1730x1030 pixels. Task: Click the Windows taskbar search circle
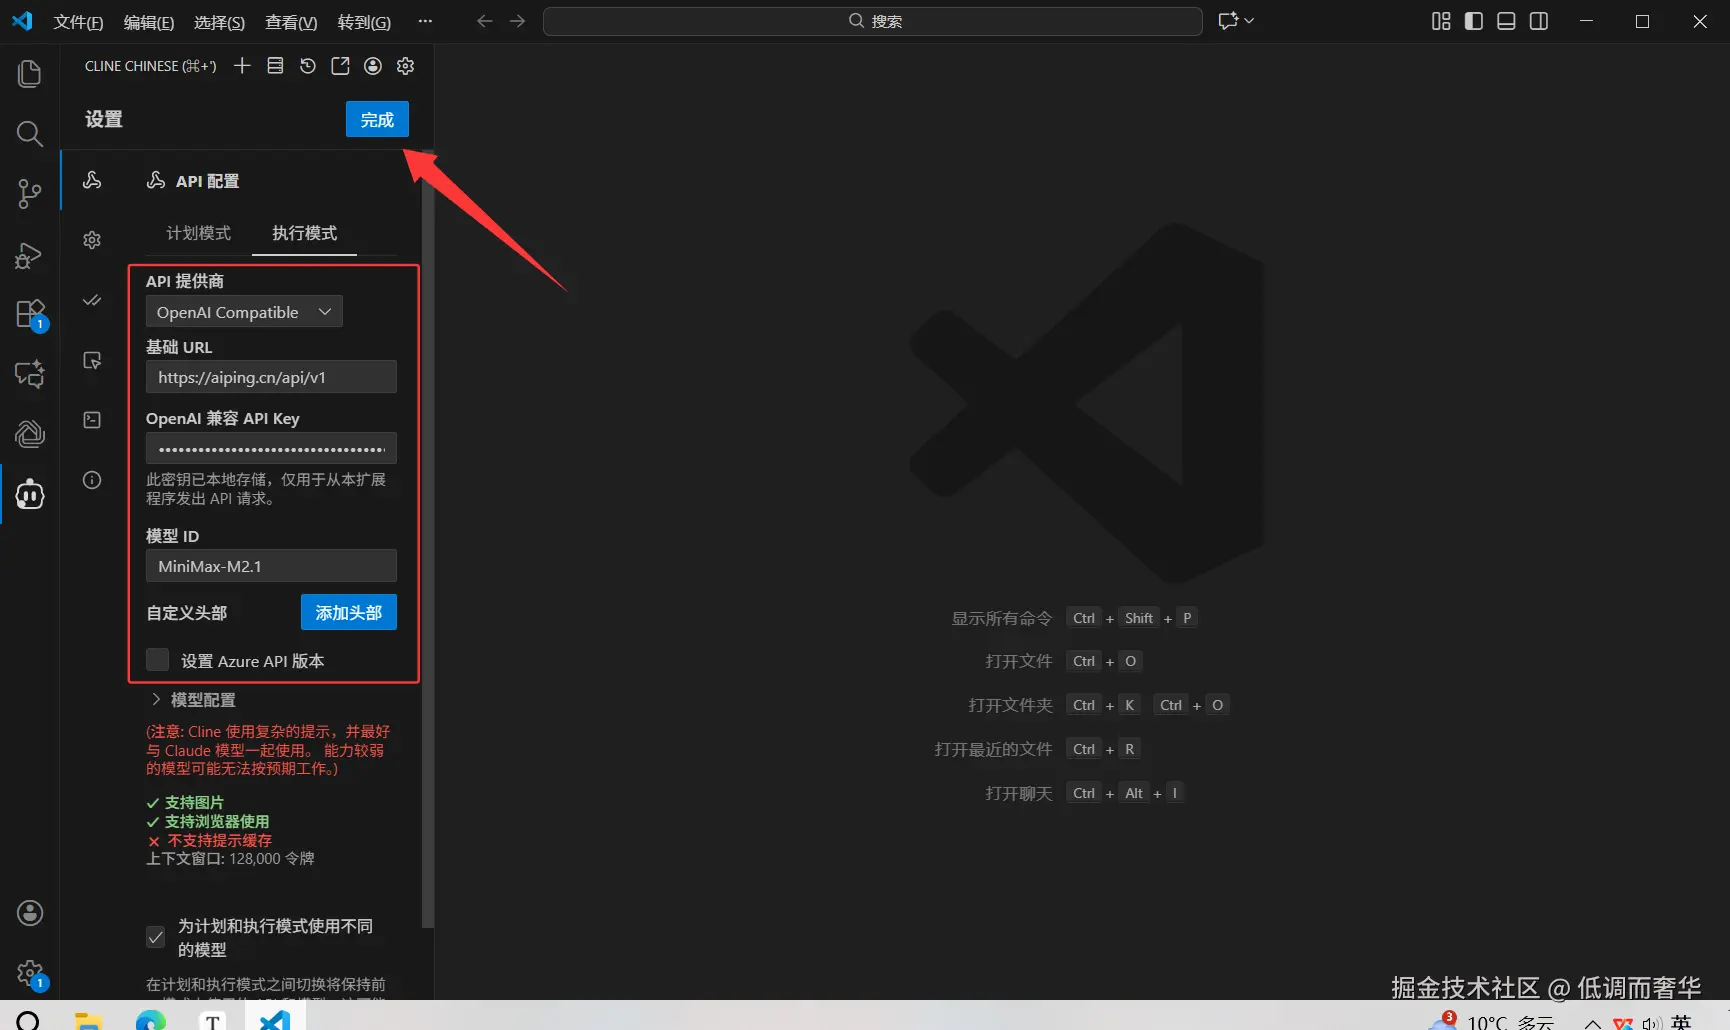[28, 1020]
